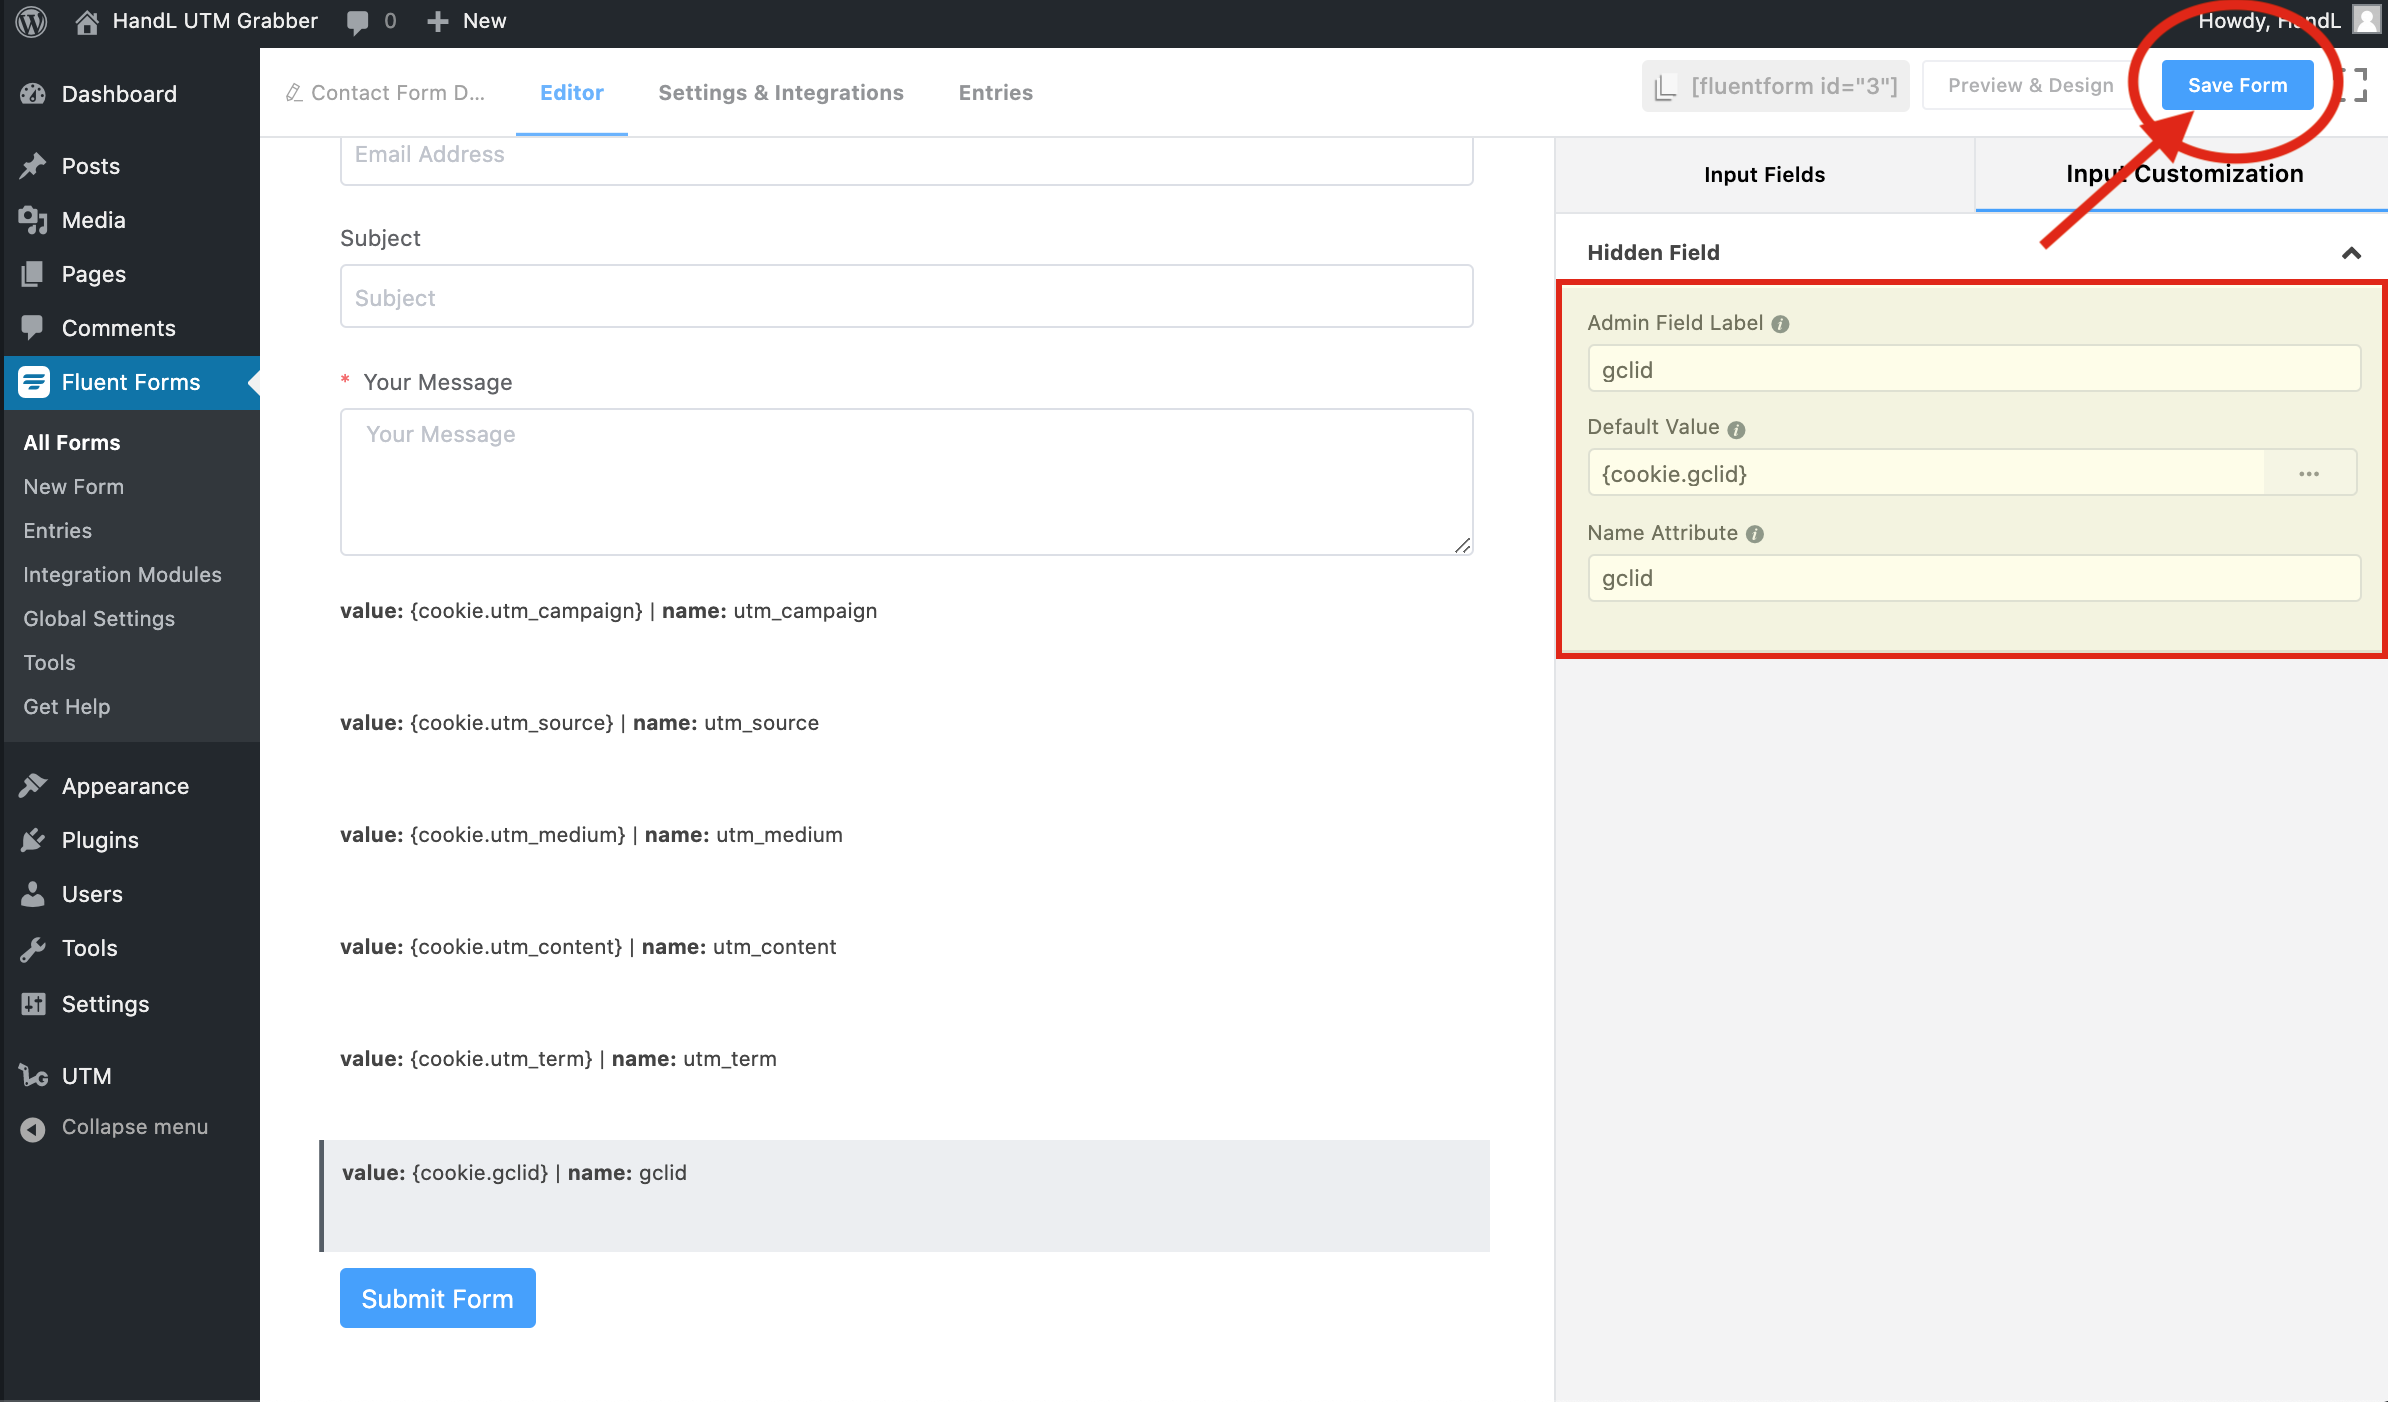Click the pencil icon beside Contact Form title
The width and height of the screenshot is (2388, 1402).
[293, 93]
